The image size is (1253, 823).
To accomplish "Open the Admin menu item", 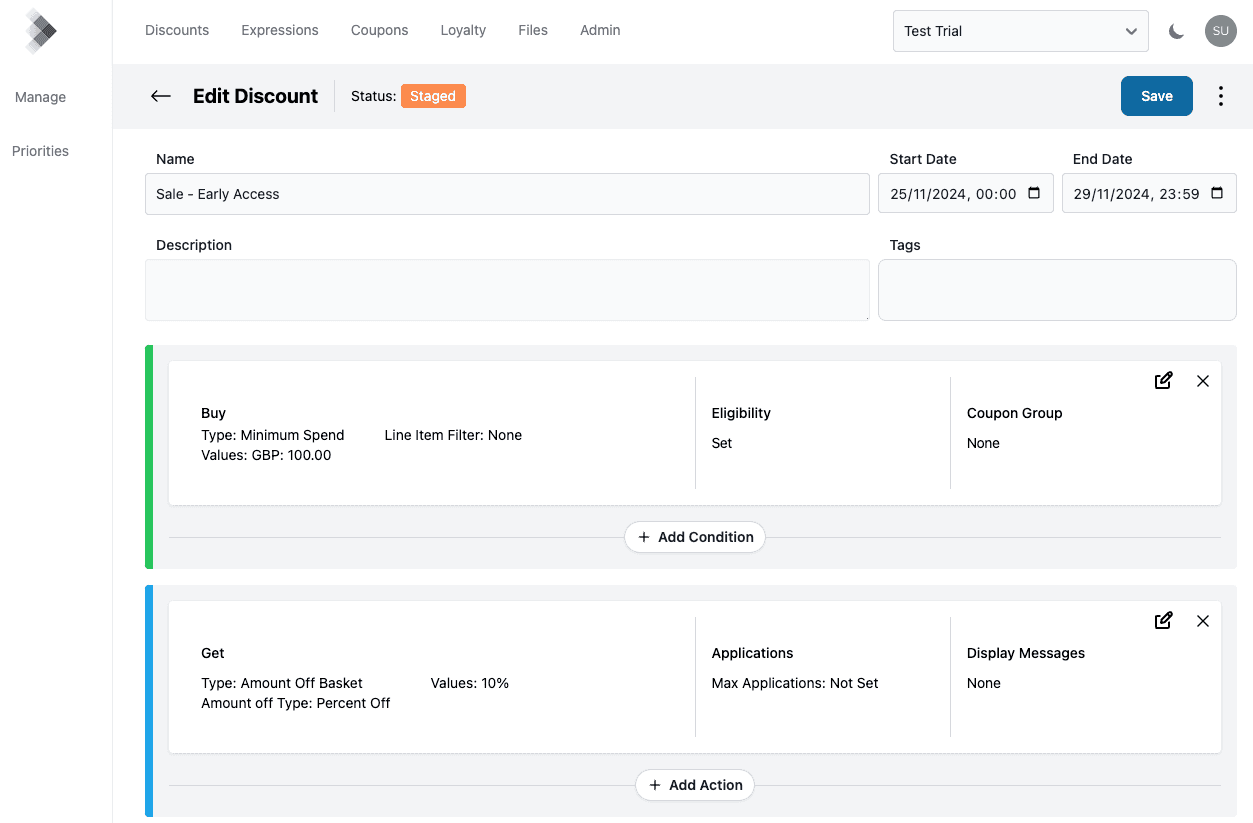I will 599,30.
